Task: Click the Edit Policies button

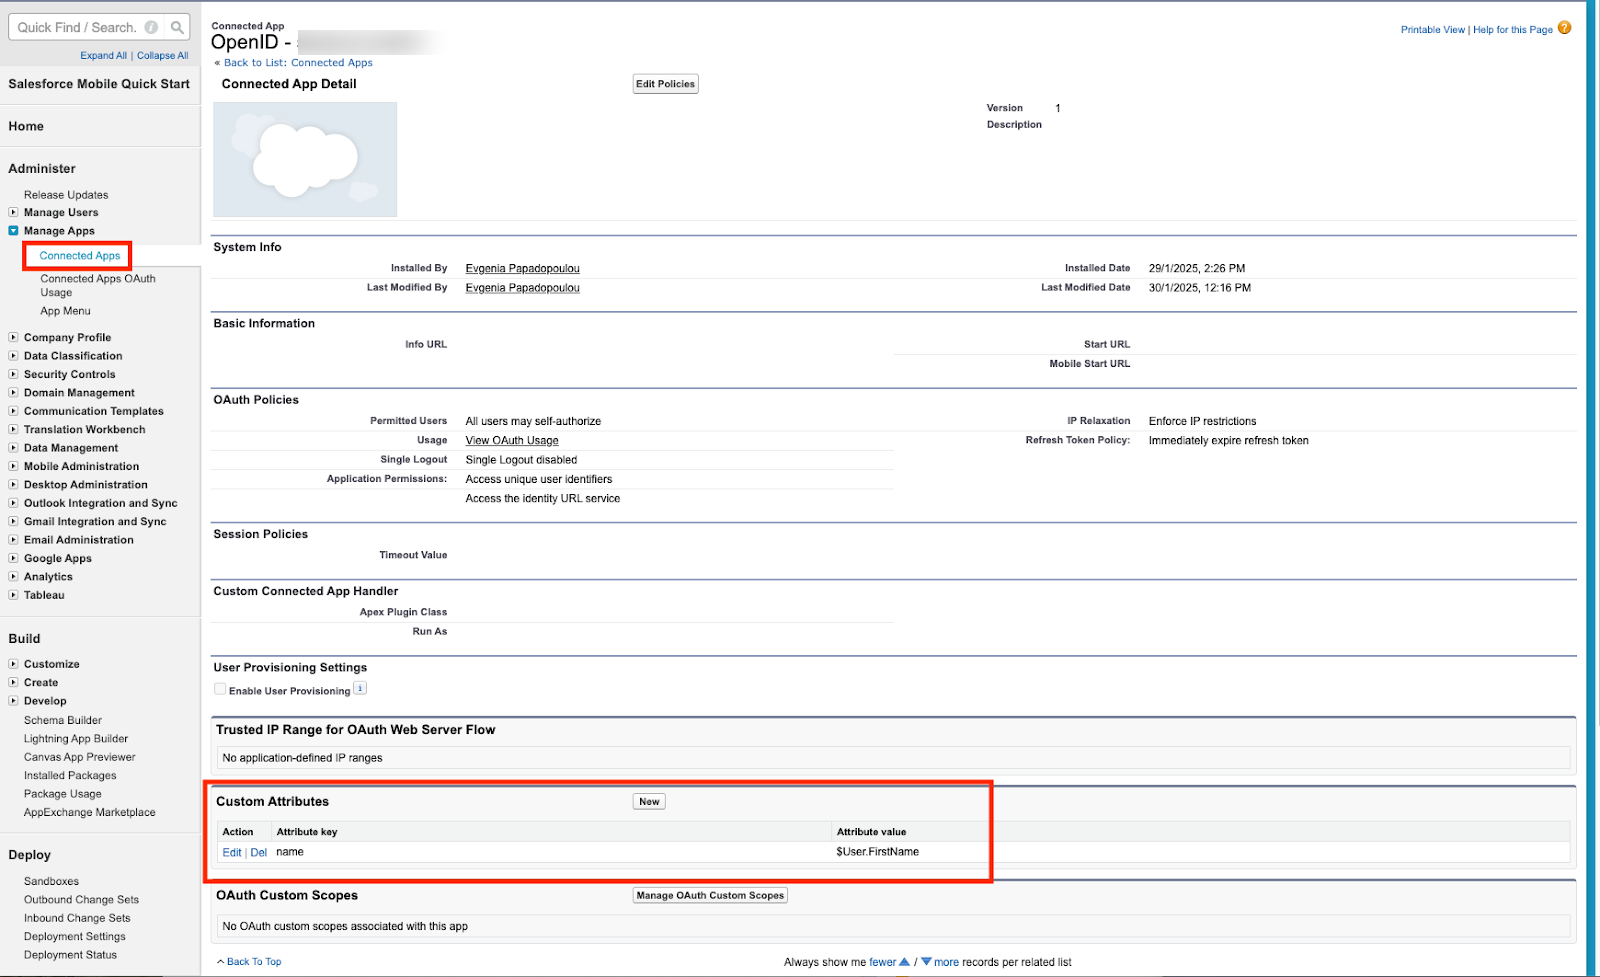Action: coord(665,84)
